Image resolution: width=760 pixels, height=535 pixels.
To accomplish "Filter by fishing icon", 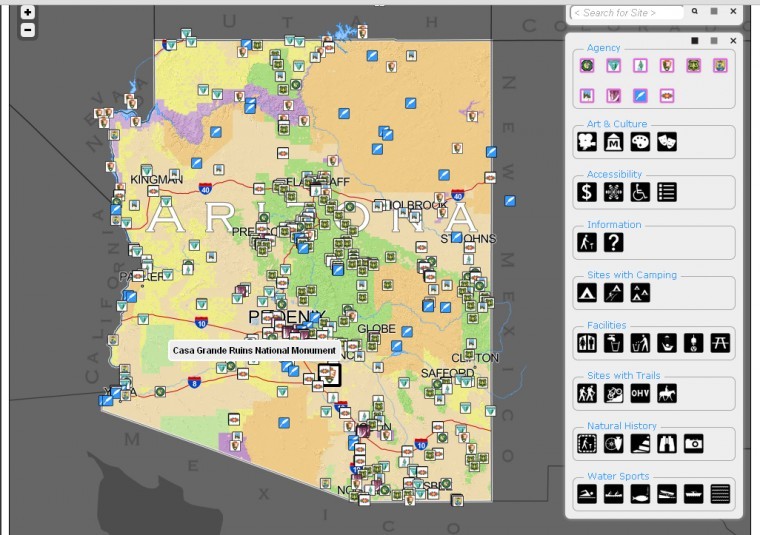I will [640, 494].
